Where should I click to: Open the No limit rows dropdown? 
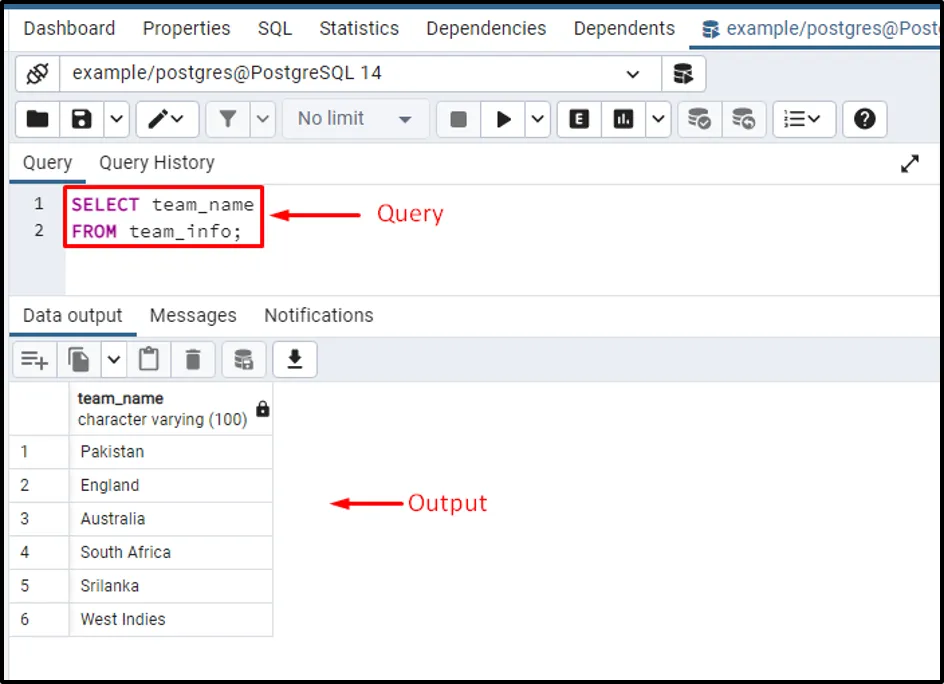tap(355, 119)
